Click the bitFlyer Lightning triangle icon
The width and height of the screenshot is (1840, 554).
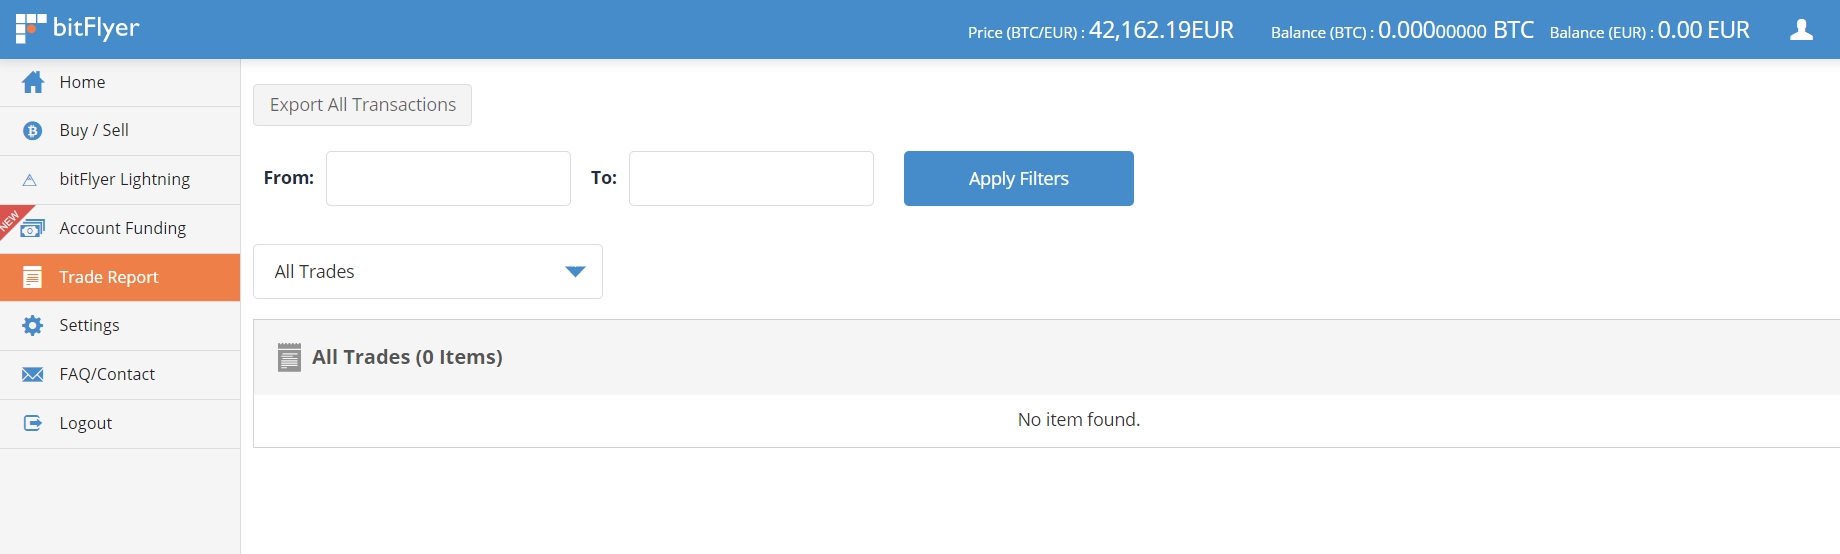tap(30, 180)
